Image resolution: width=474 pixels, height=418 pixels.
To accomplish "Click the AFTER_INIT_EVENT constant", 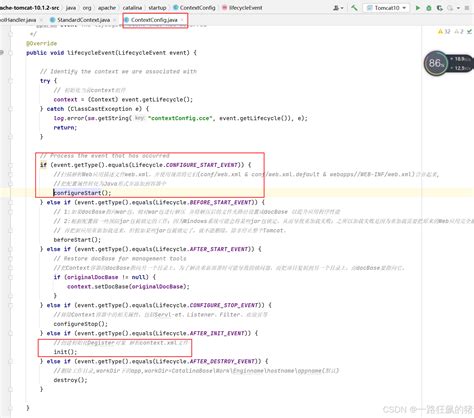I will [218, 333].
